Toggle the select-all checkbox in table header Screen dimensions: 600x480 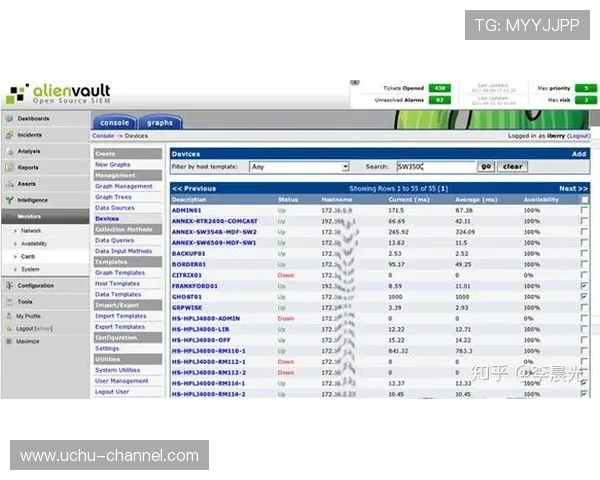[584, 199]
